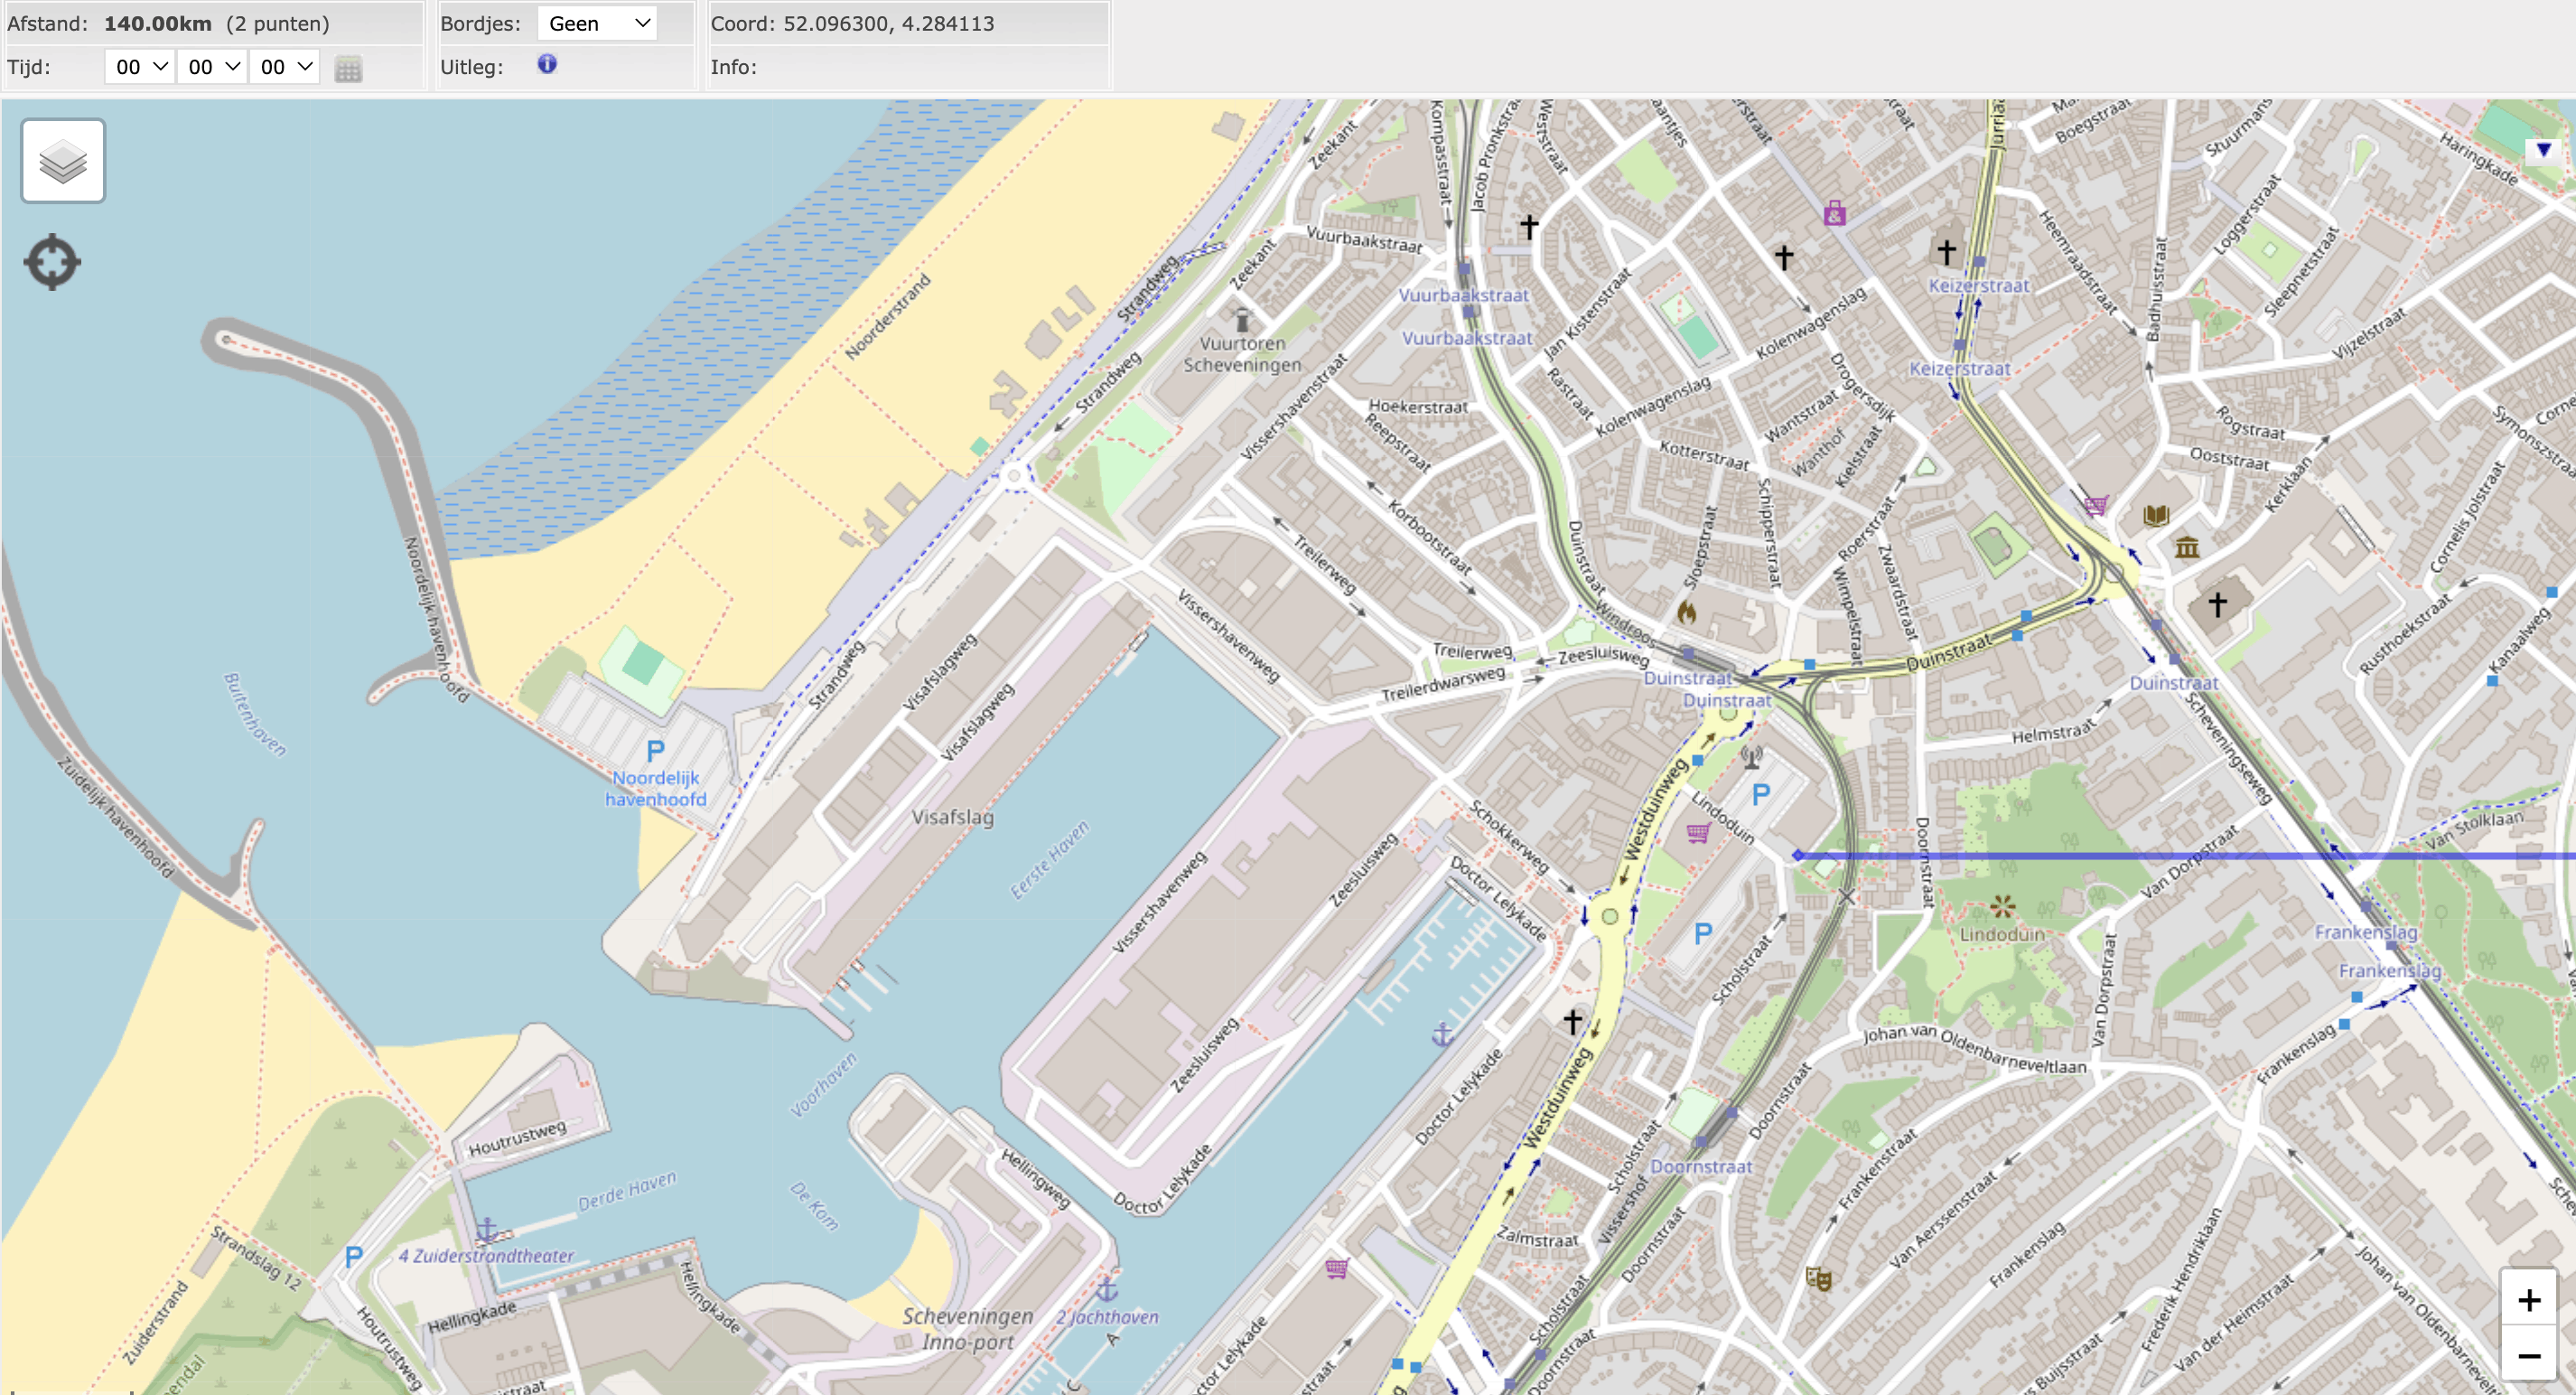Click the shopping cart icon near Keizerstraat roundabout
Screen dimensions: 2576x1395
(2097, 505)
